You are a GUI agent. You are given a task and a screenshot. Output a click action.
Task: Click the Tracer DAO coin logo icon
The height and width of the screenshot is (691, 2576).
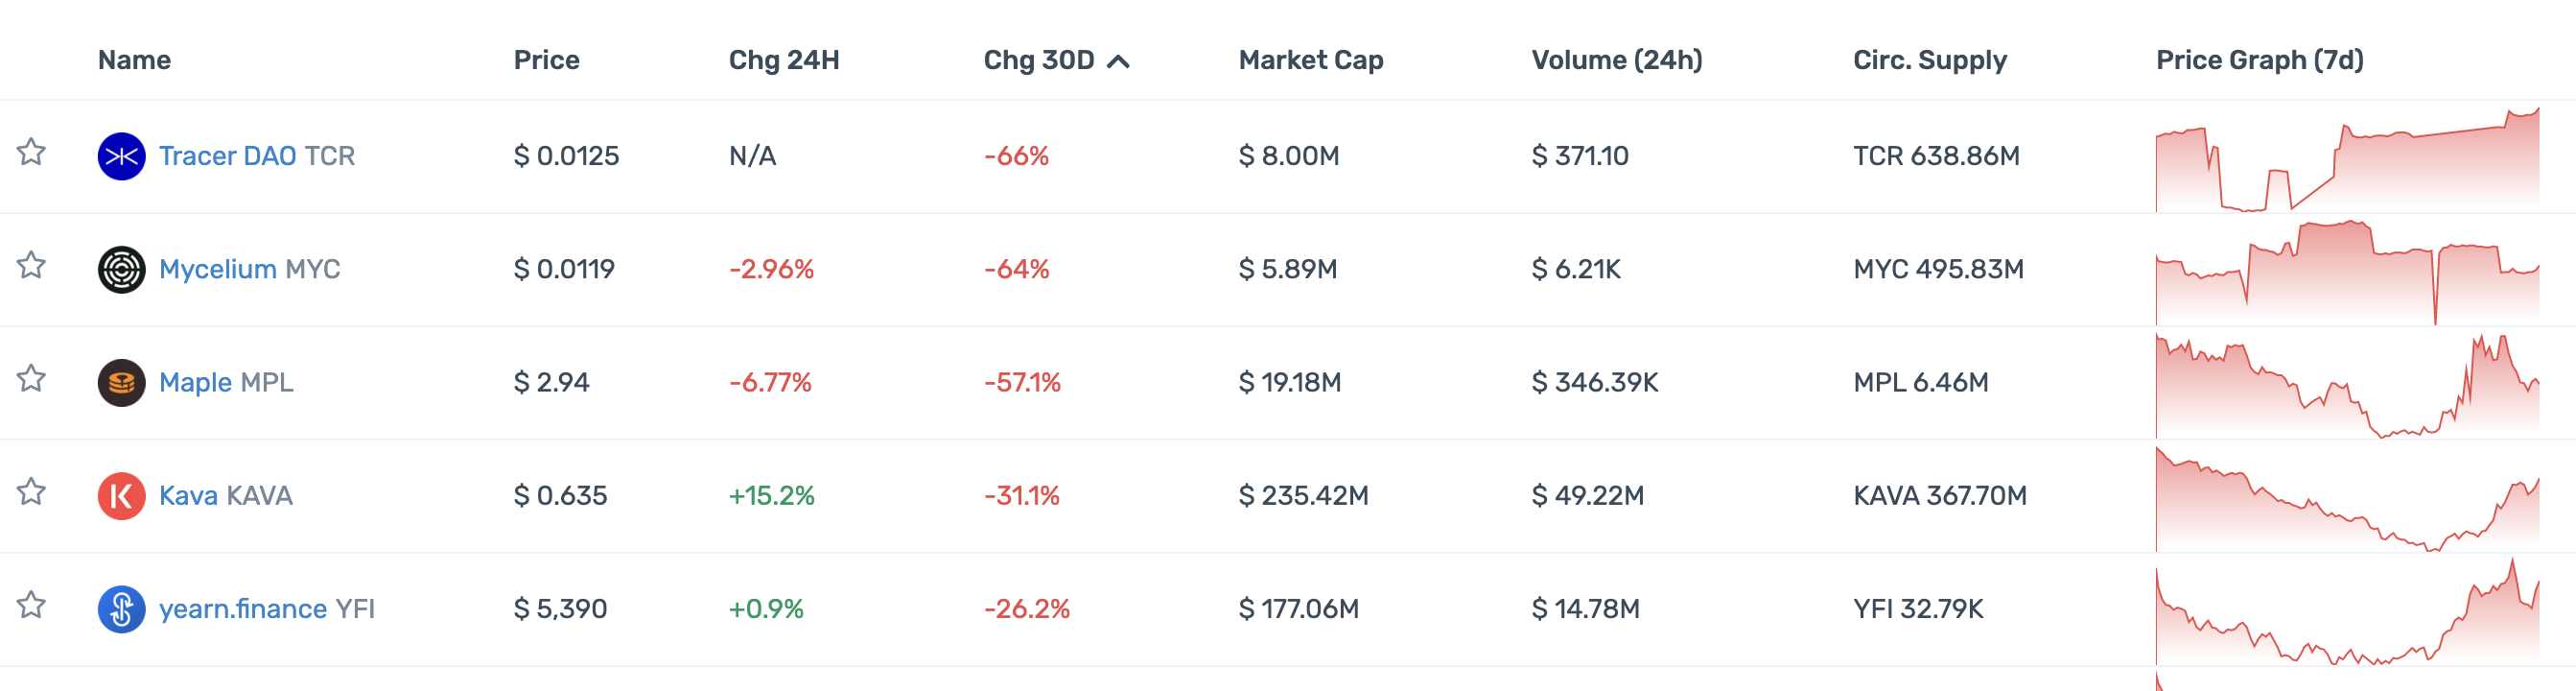click(121, 157)
